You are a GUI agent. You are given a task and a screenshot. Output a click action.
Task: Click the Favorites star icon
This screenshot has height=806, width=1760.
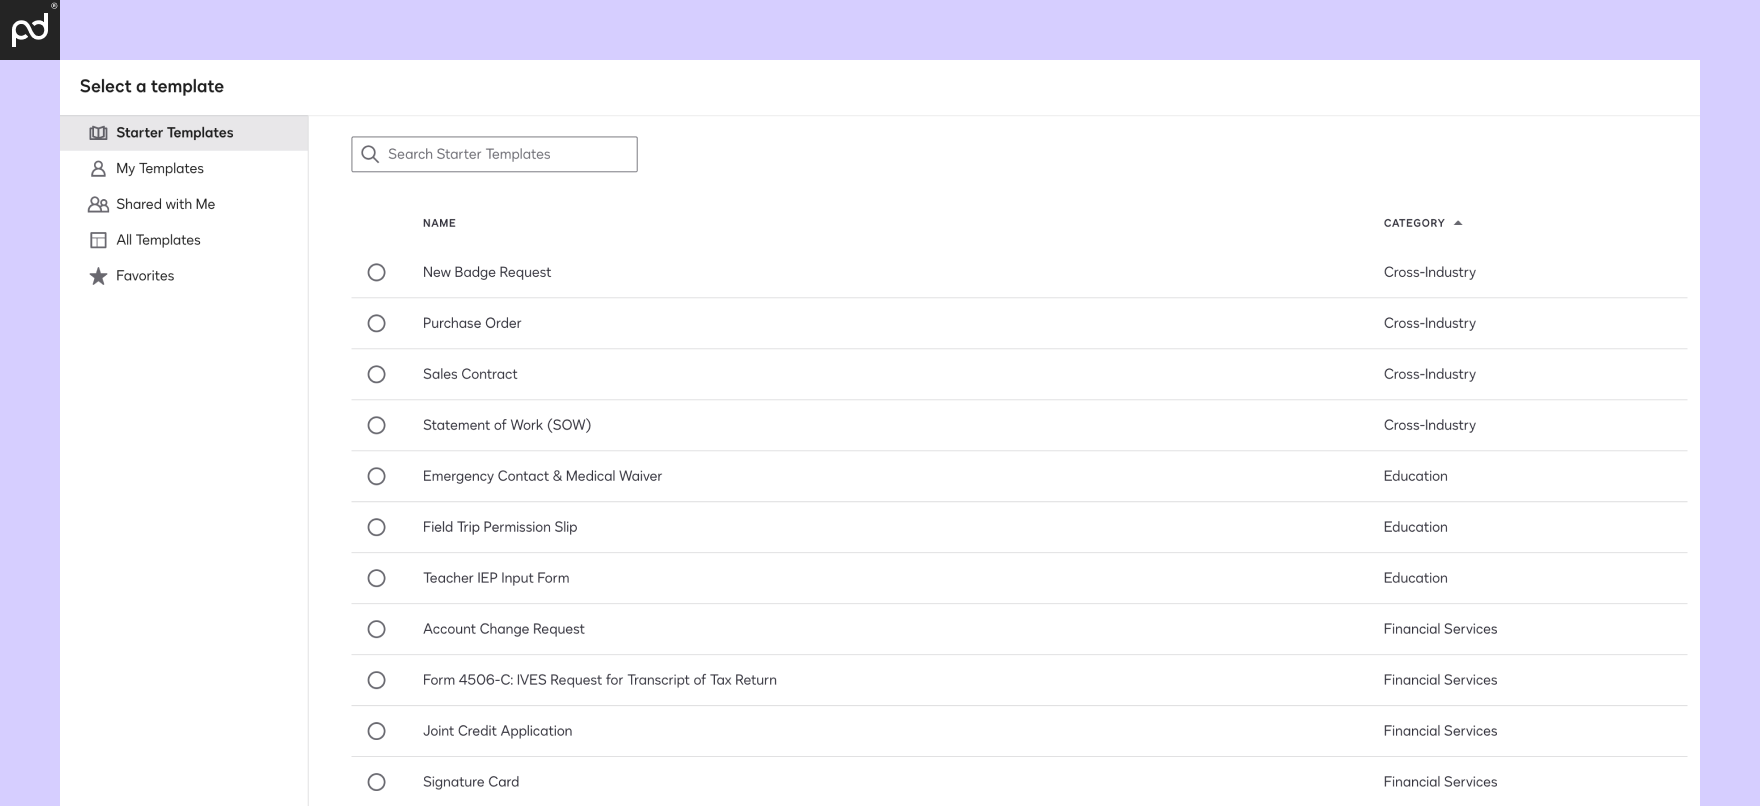98,276
